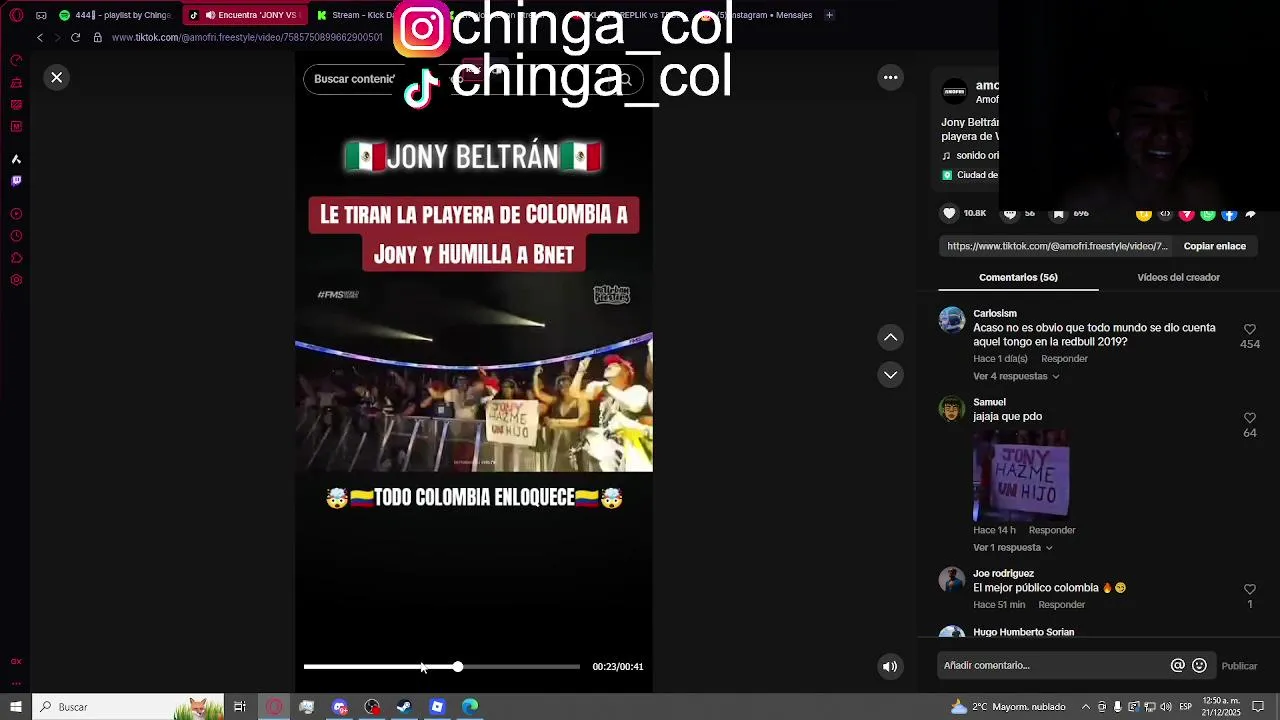Open Samuel's profile avatar

click(952, 409)
